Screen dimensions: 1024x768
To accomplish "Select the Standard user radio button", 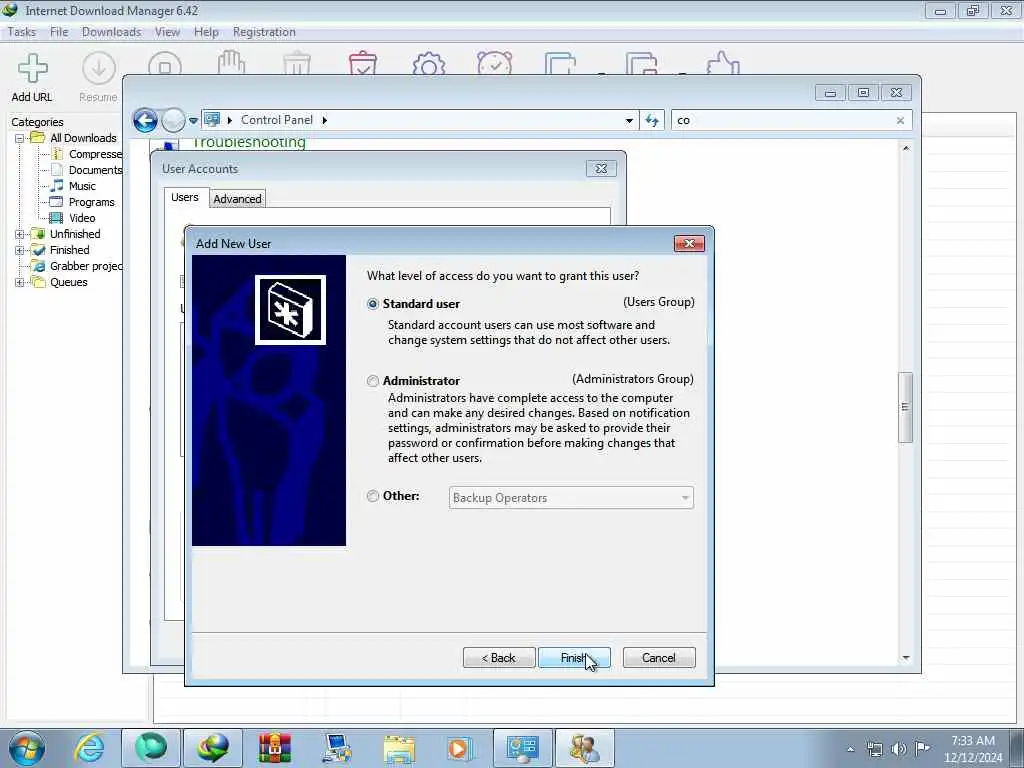I will (x=373, y=304).
